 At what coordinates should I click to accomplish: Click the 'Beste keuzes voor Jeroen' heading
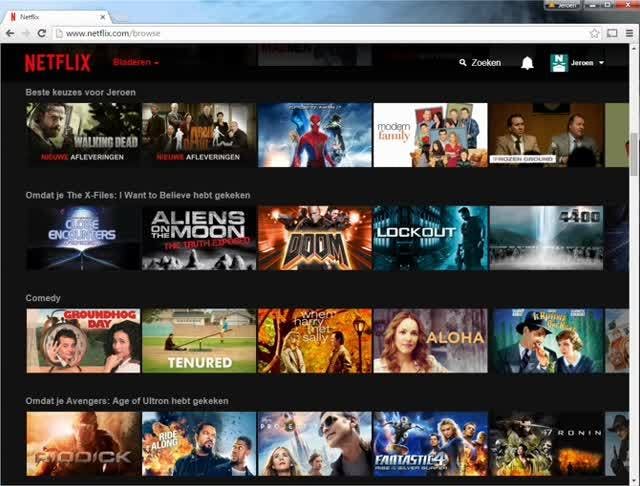point(80,92)
